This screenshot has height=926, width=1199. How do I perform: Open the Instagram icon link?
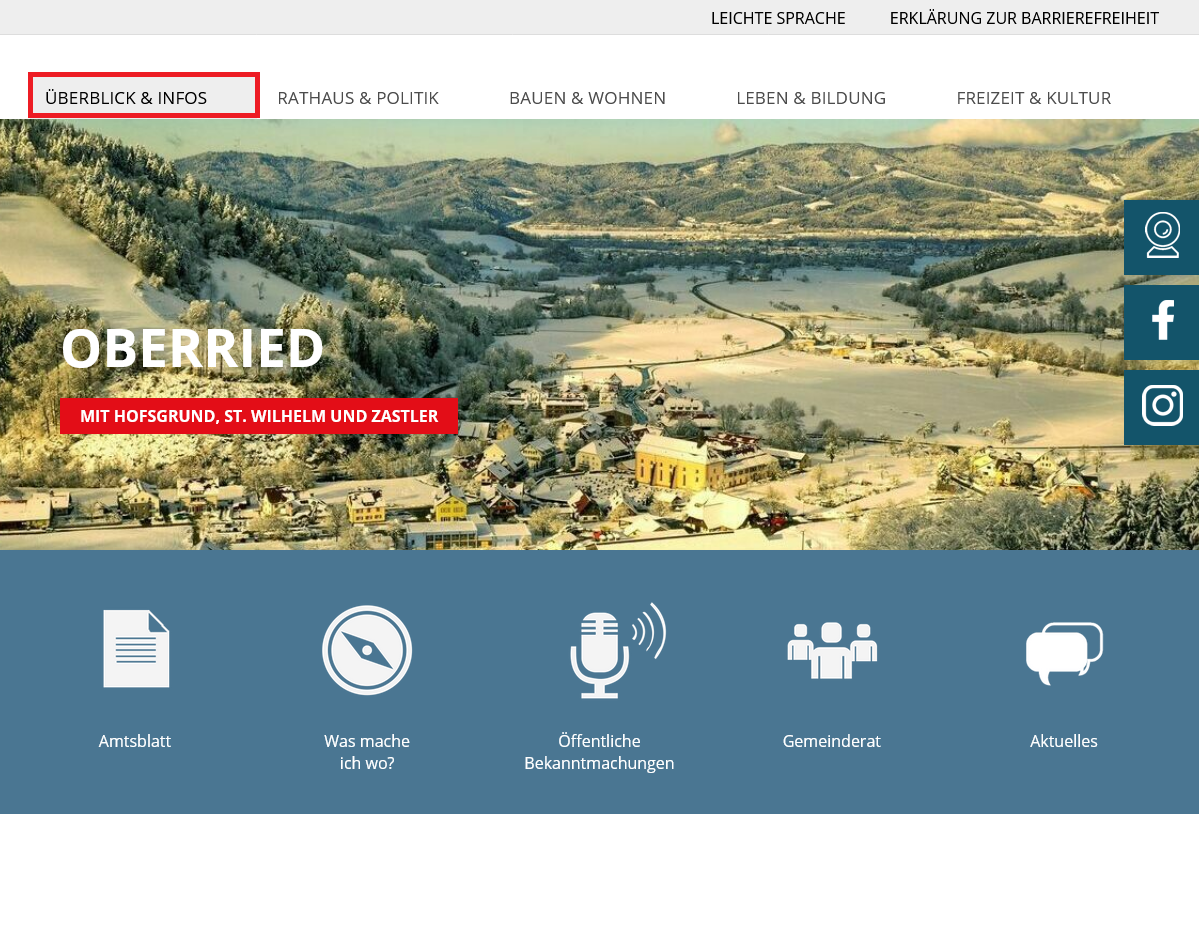(1161, 407)
